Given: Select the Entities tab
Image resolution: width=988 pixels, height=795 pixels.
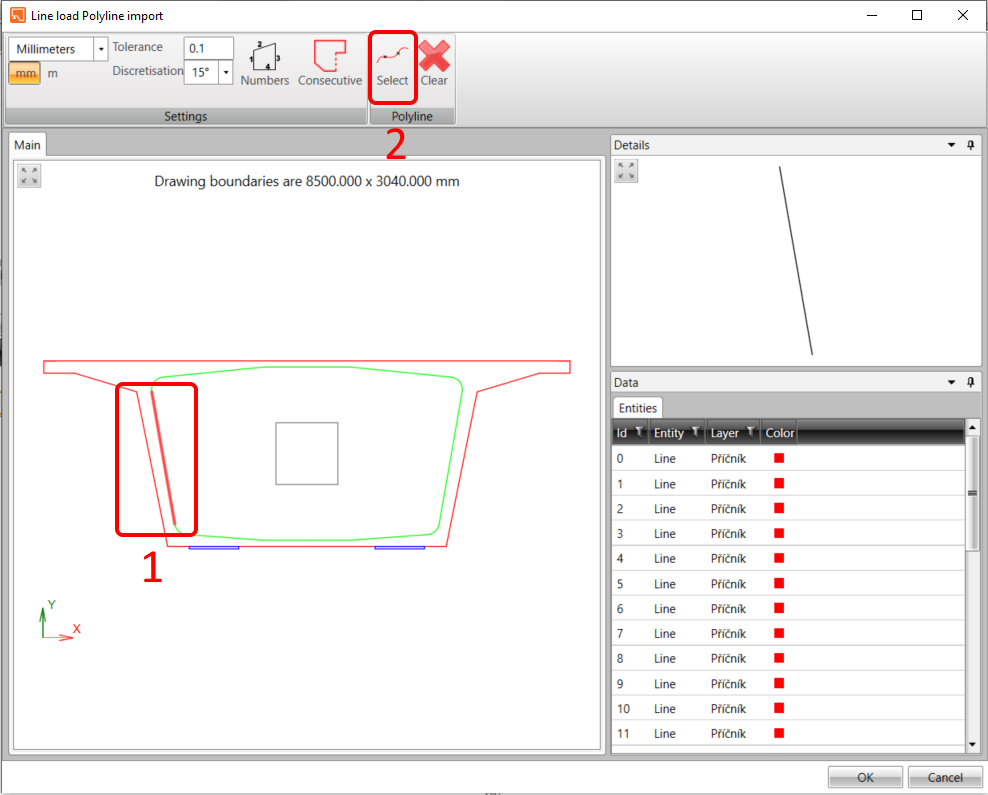Looking at the screenshot, I should 638,408.
